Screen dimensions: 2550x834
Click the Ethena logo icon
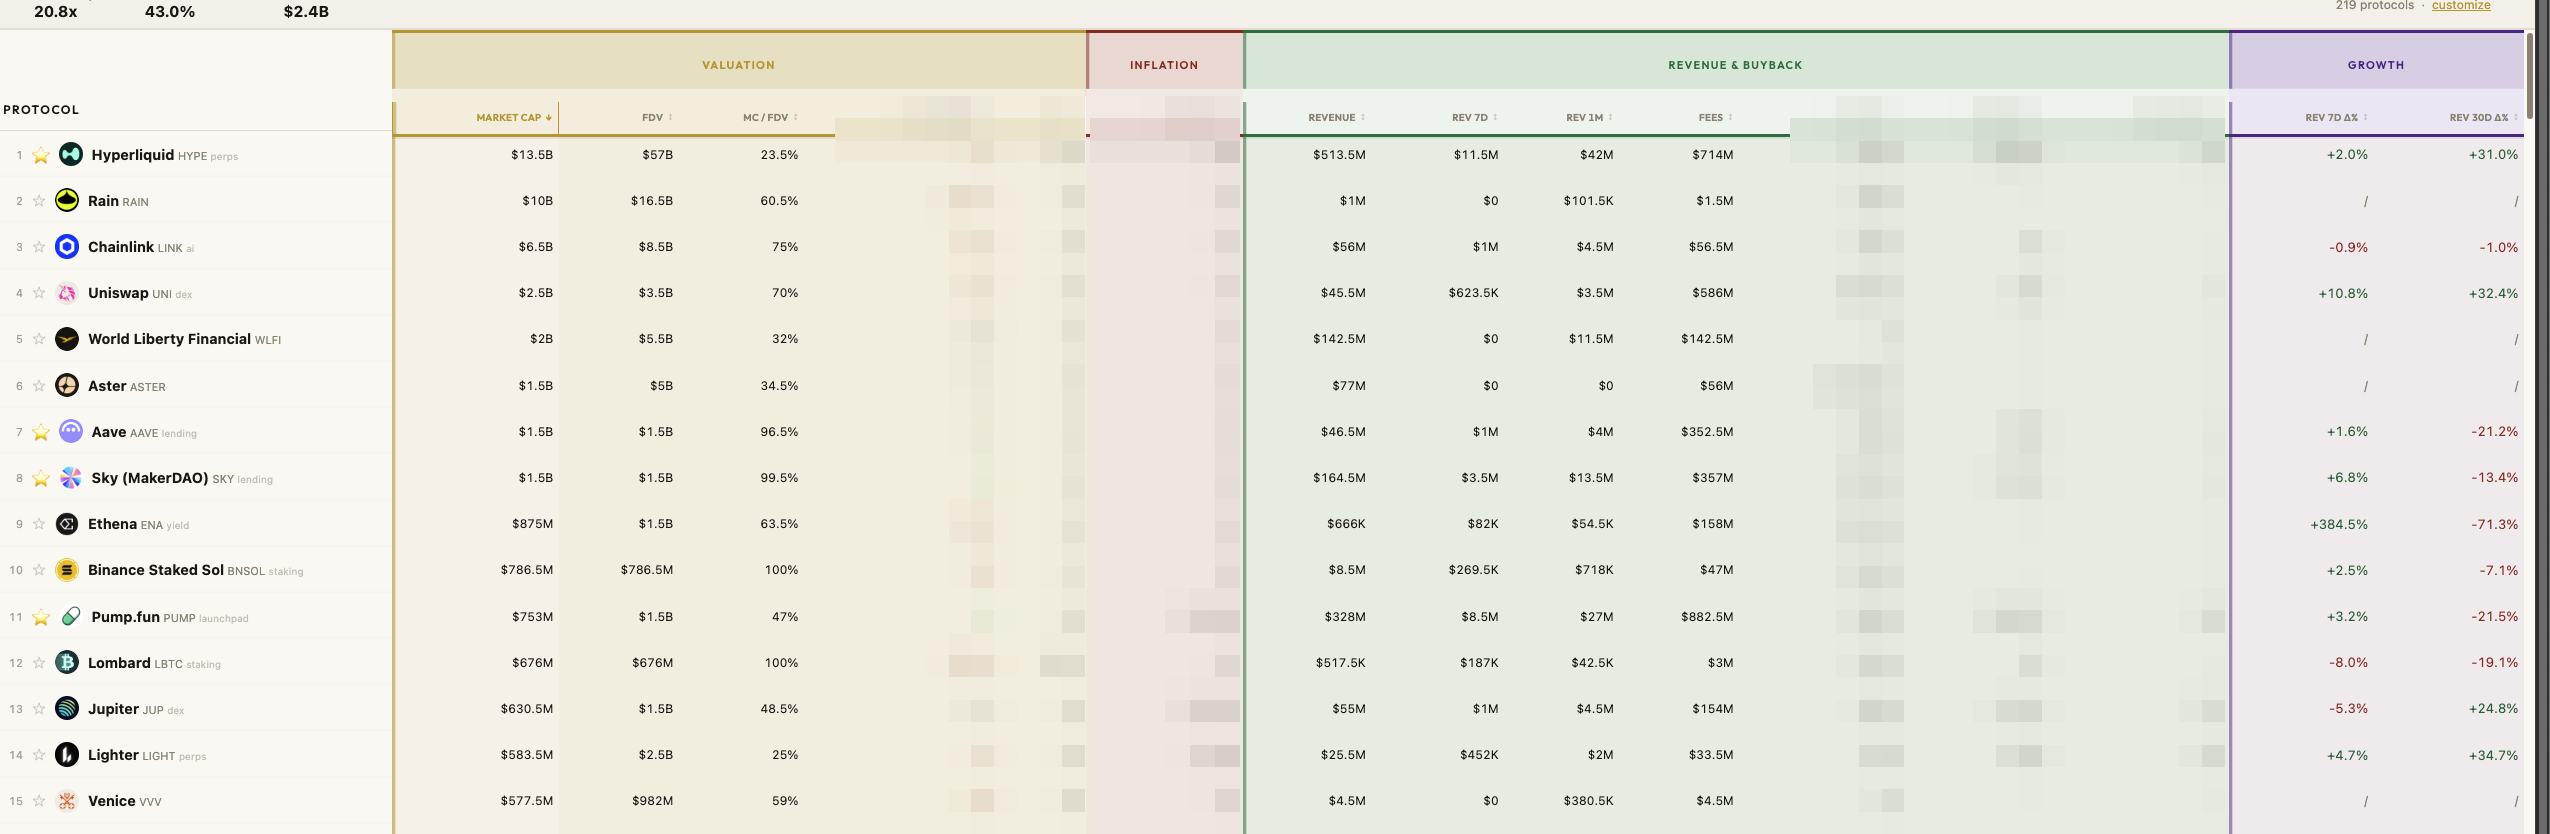[x=67, y=523]
